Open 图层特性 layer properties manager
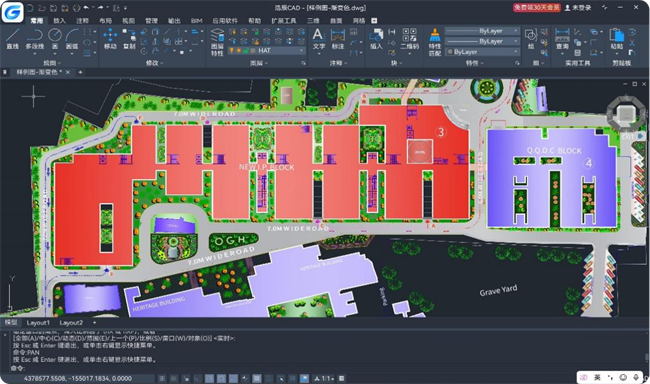This screenshot has height=384, width=650. coord(217,42)
